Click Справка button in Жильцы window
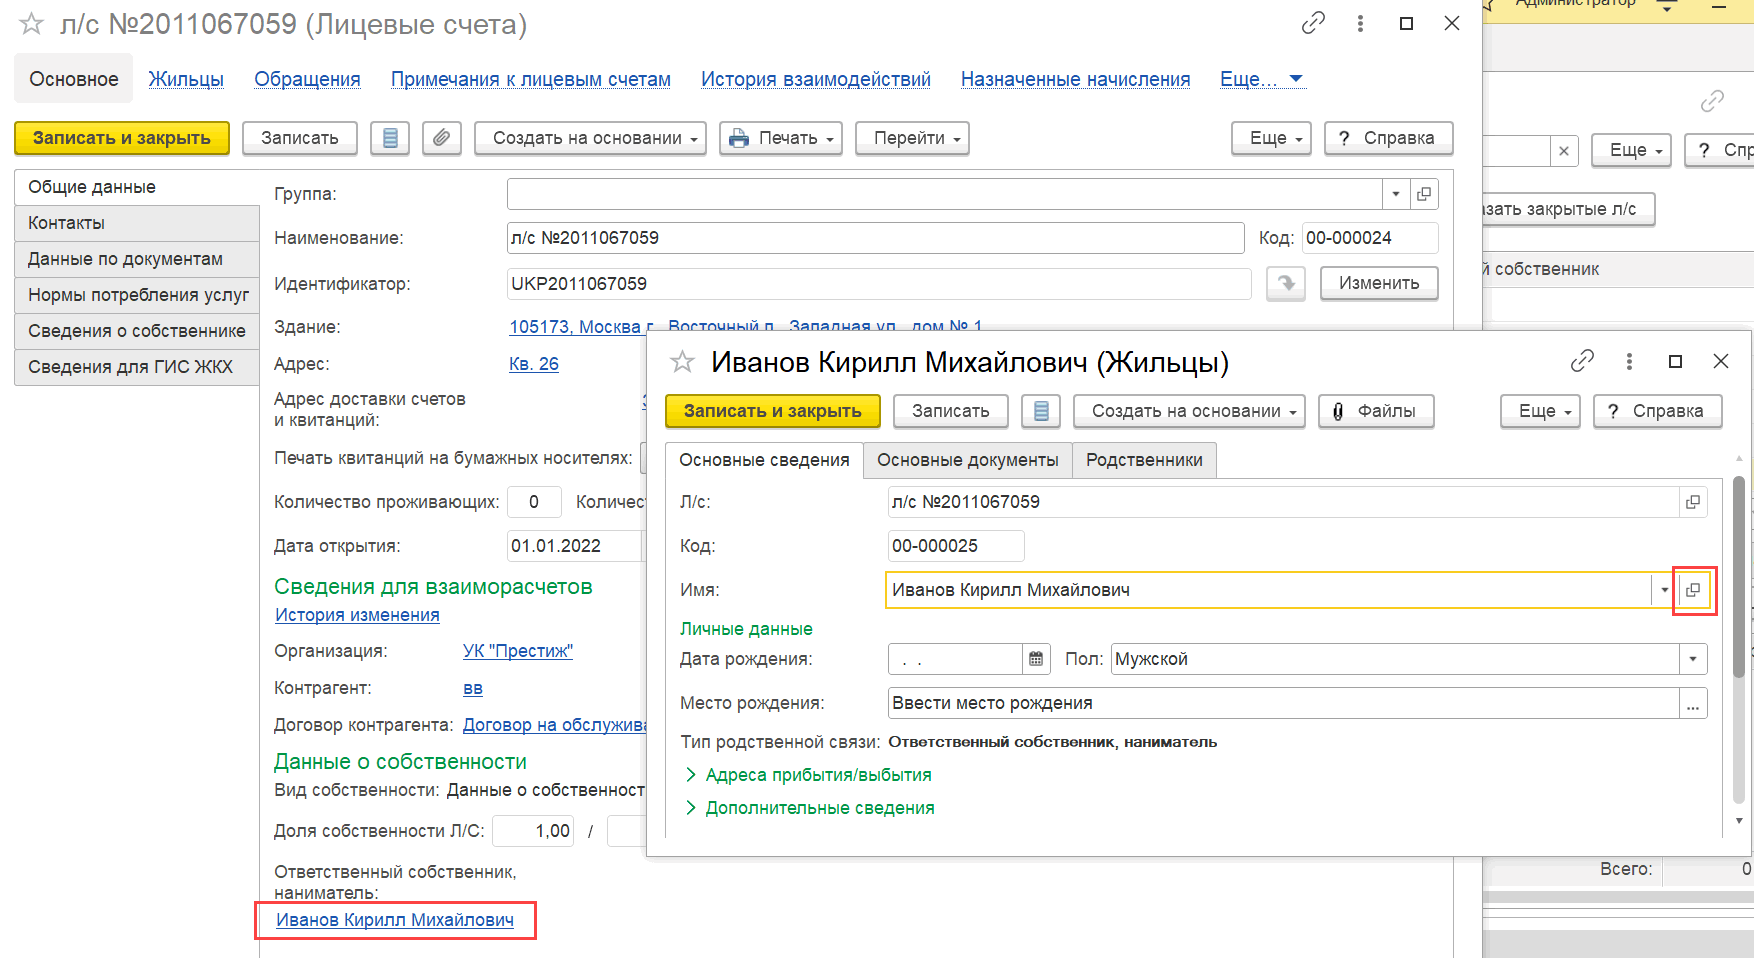Image resolution: width=1754 pixels, height=958 pixels. click(1657, 411)
